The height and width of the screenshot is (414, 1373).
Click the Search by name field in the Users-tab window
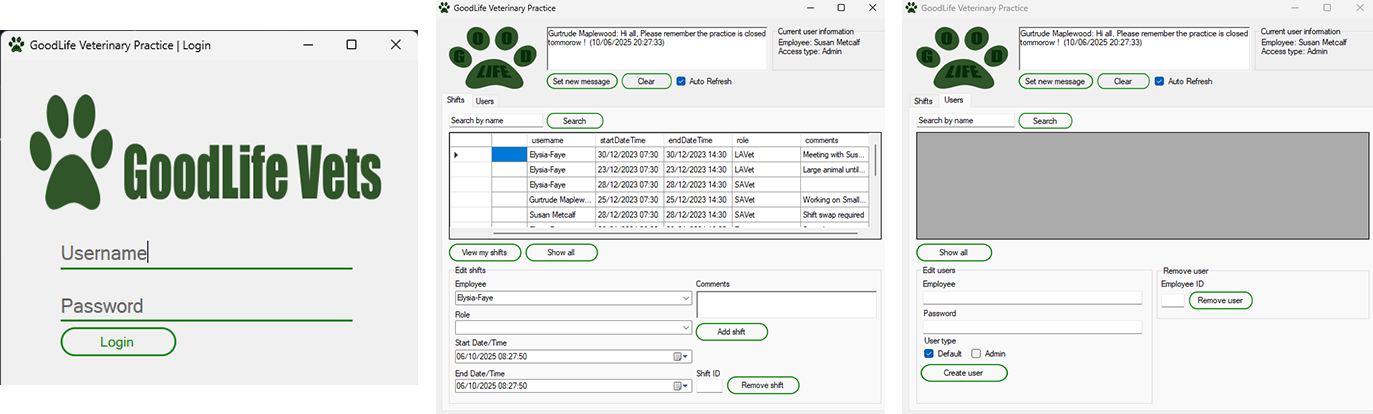(x=966, y=121)
